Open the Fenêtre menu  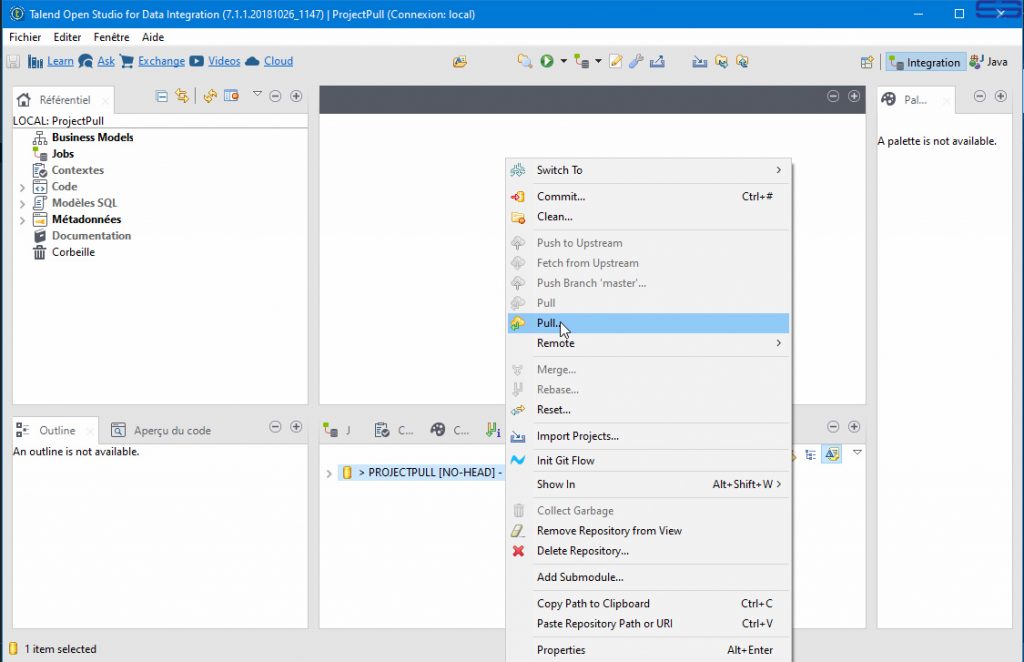click(111, 37)
